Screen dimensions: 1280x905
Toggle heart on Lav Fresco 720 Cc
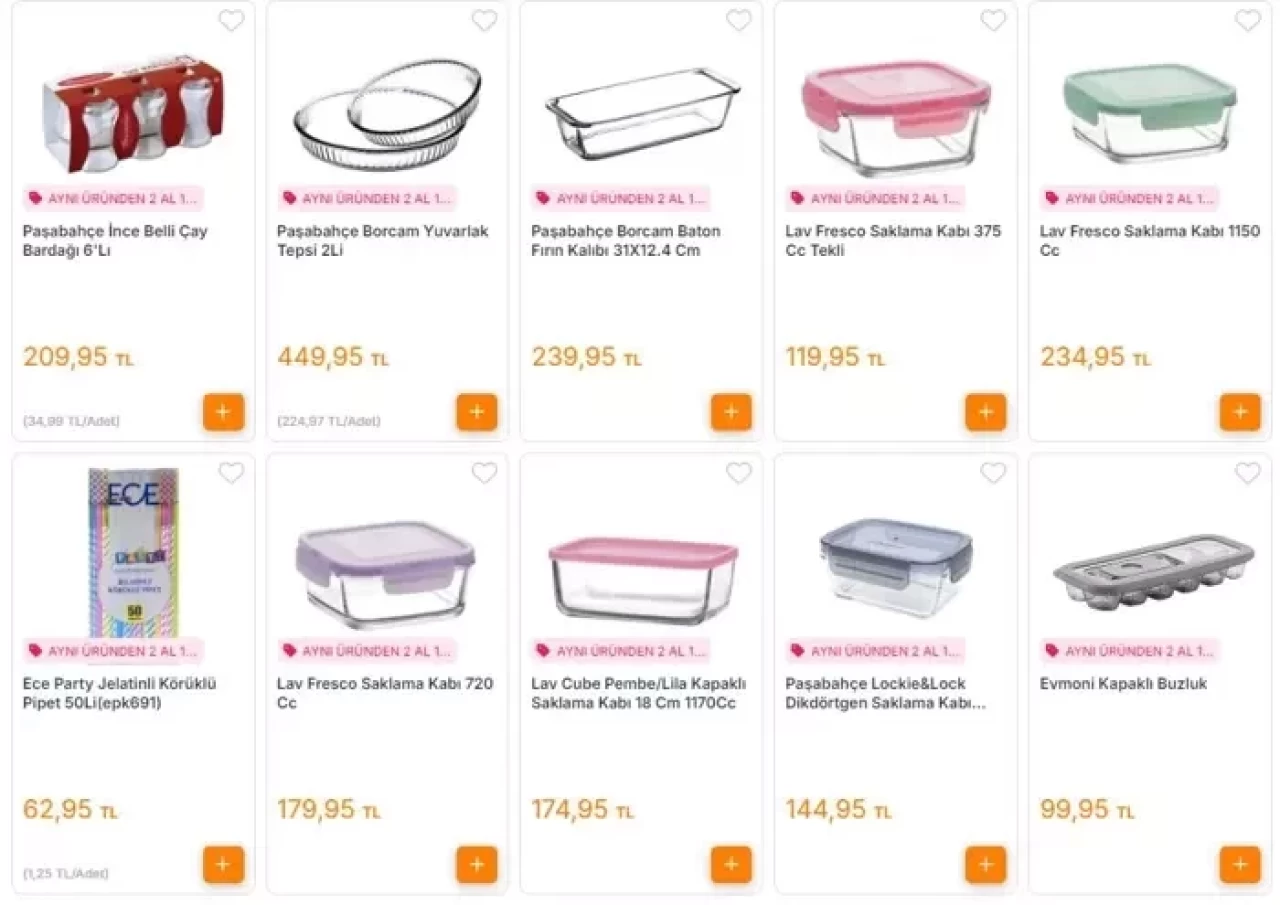click(x=485, y=473)
